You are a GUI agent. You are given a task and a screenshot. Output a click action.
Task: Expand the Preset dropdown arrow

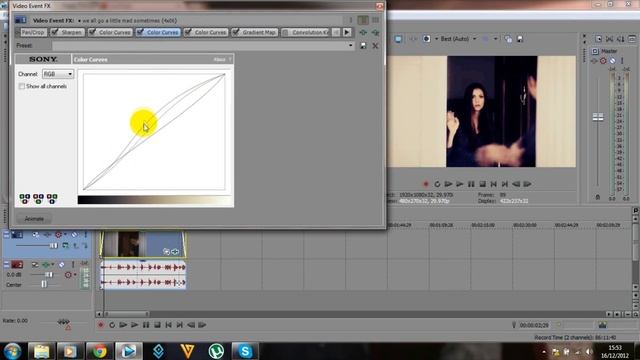coord(351,46)
